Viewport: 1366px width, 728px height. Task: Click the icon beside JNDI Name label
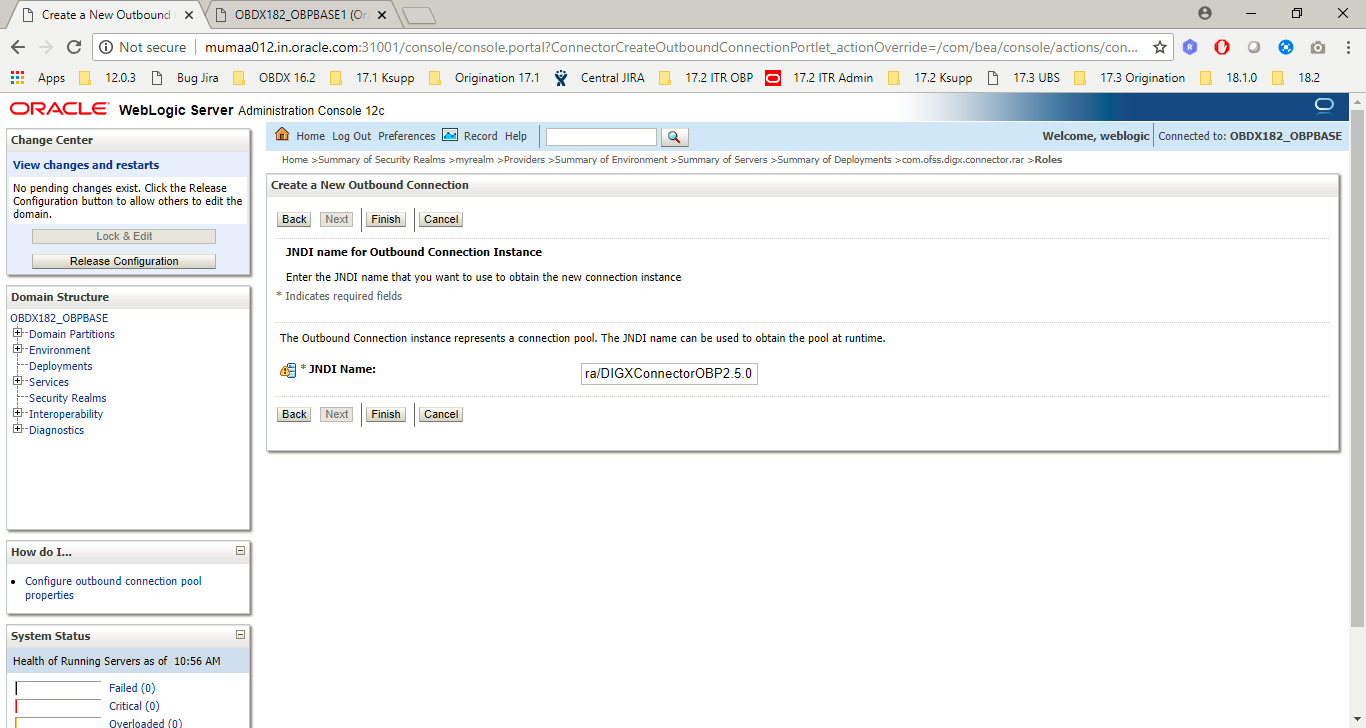tap(288, 370)
